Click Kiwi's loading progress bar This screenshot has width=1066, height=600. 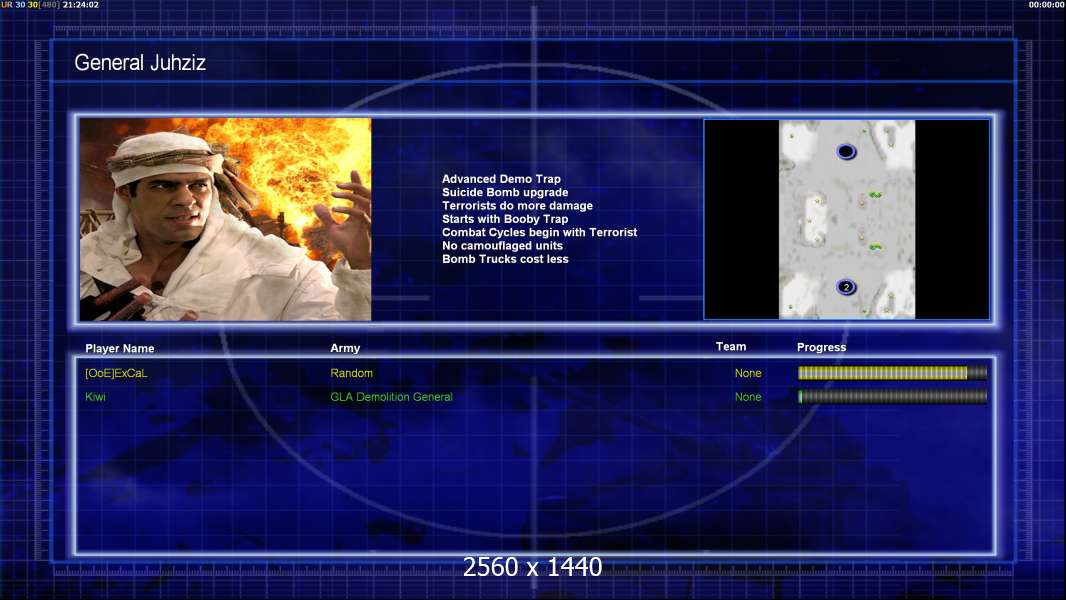click(893, 397)
